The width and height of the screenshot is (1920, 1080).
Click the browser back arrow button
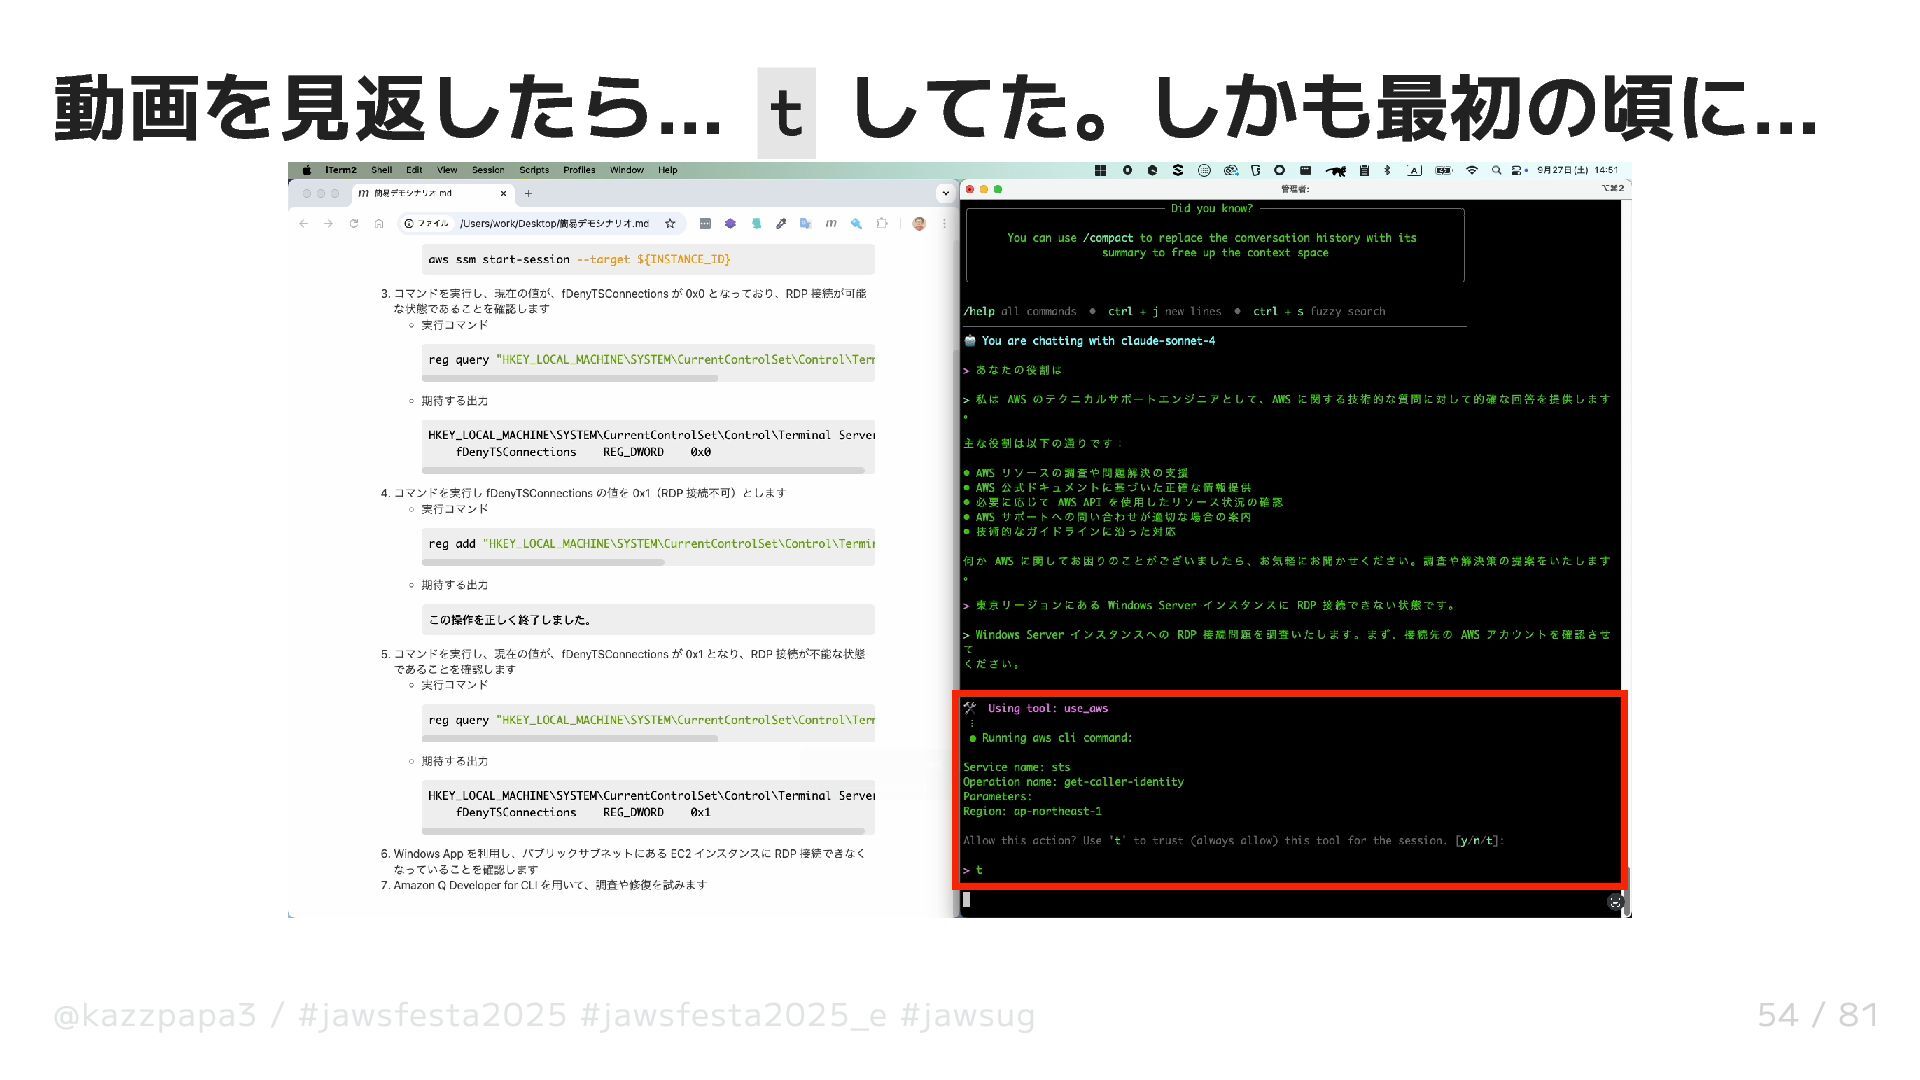tap(304, 224)
